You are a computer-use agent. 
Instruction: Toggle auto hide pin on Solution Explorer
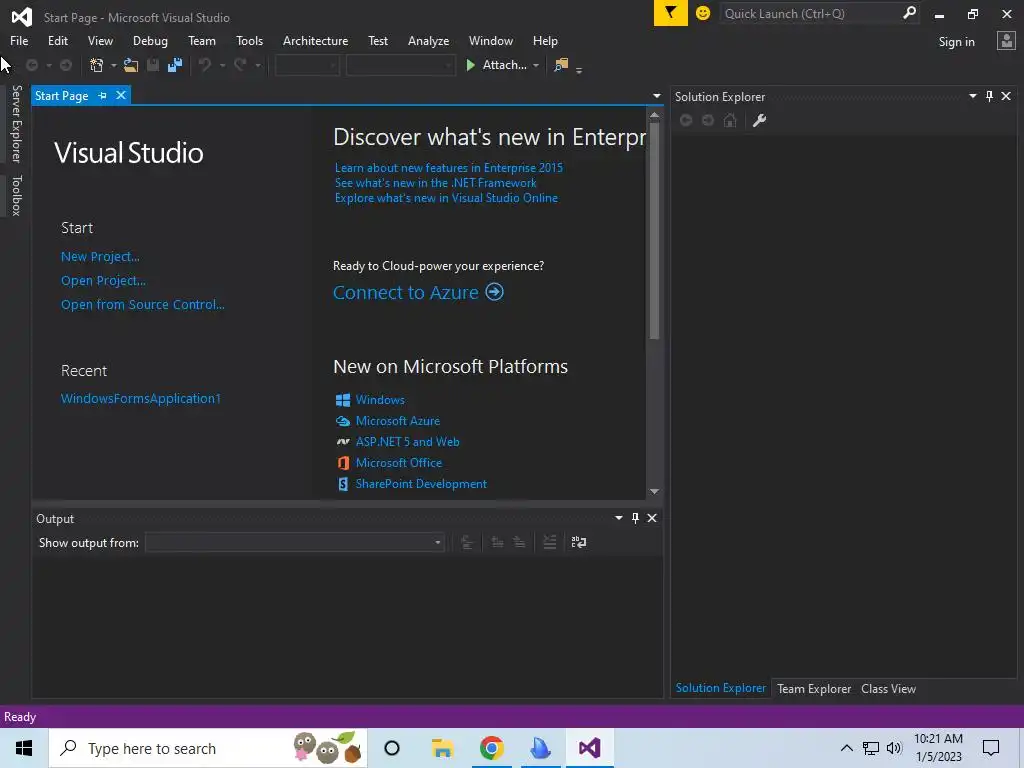[989, 96]
